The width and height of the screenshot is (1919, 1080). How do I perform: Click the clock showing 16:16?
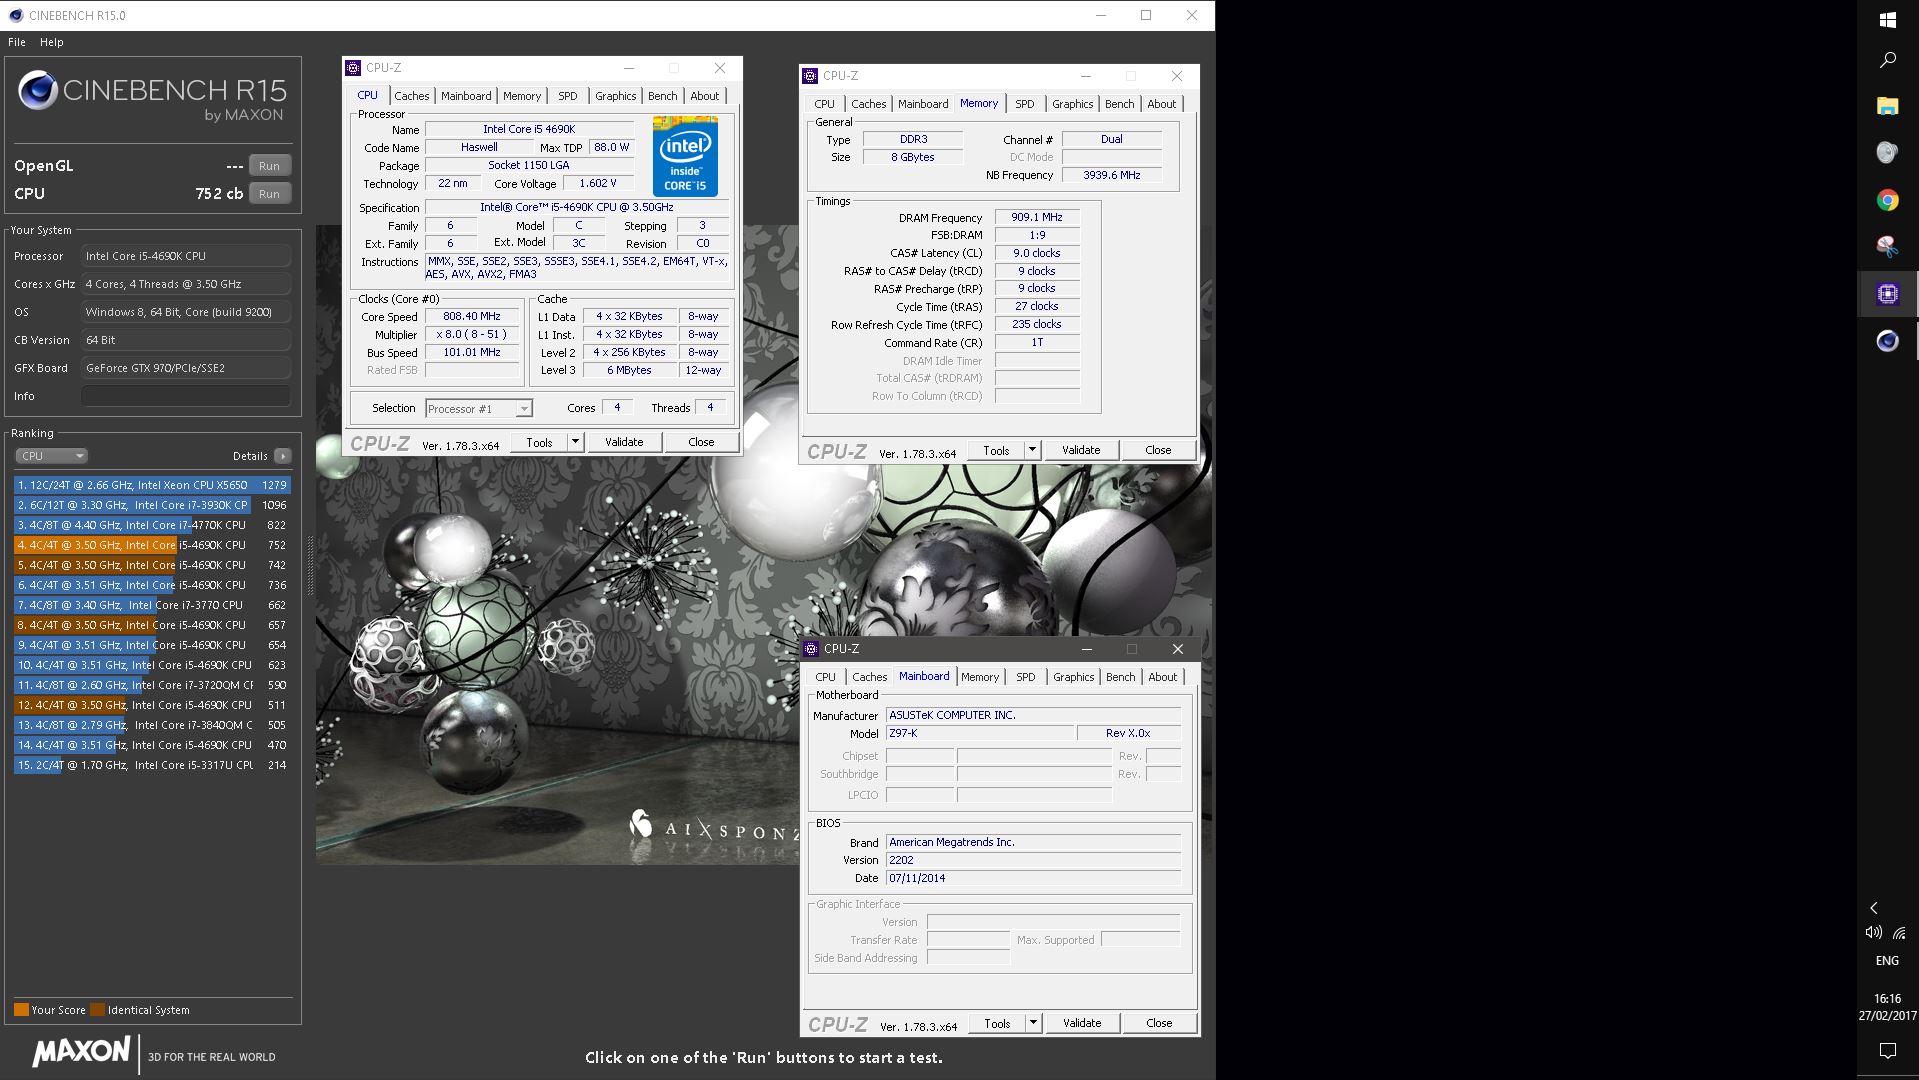tap(1887, 999)
